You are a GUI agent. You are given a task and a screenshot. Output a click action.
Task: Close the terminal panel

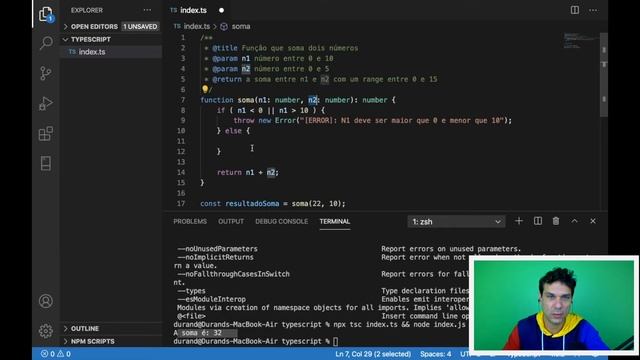point(593,221)
